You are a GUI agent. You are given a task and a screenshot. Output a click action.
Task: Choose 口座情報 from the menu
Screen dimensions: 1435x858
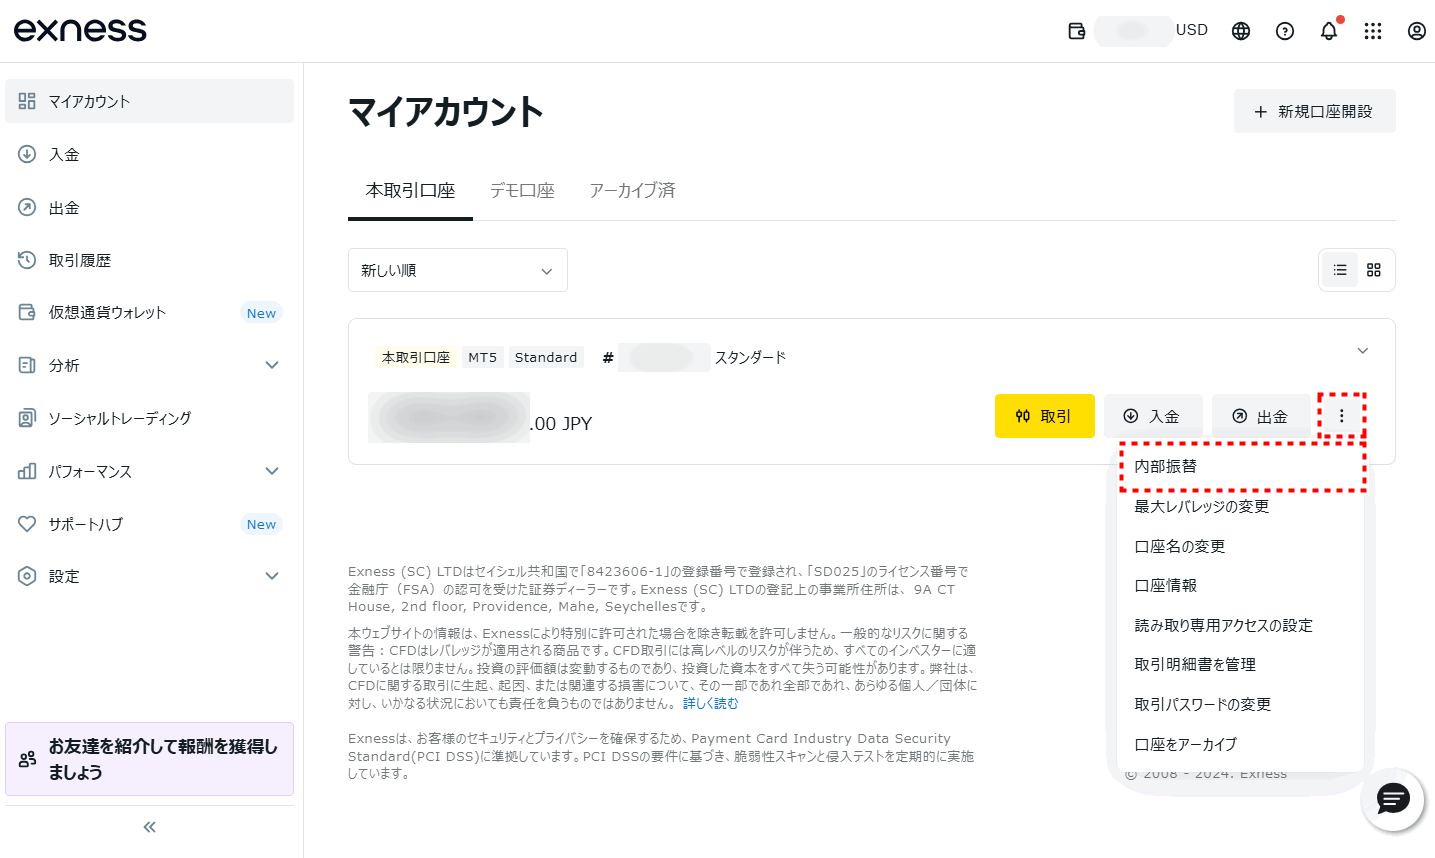1241,585
